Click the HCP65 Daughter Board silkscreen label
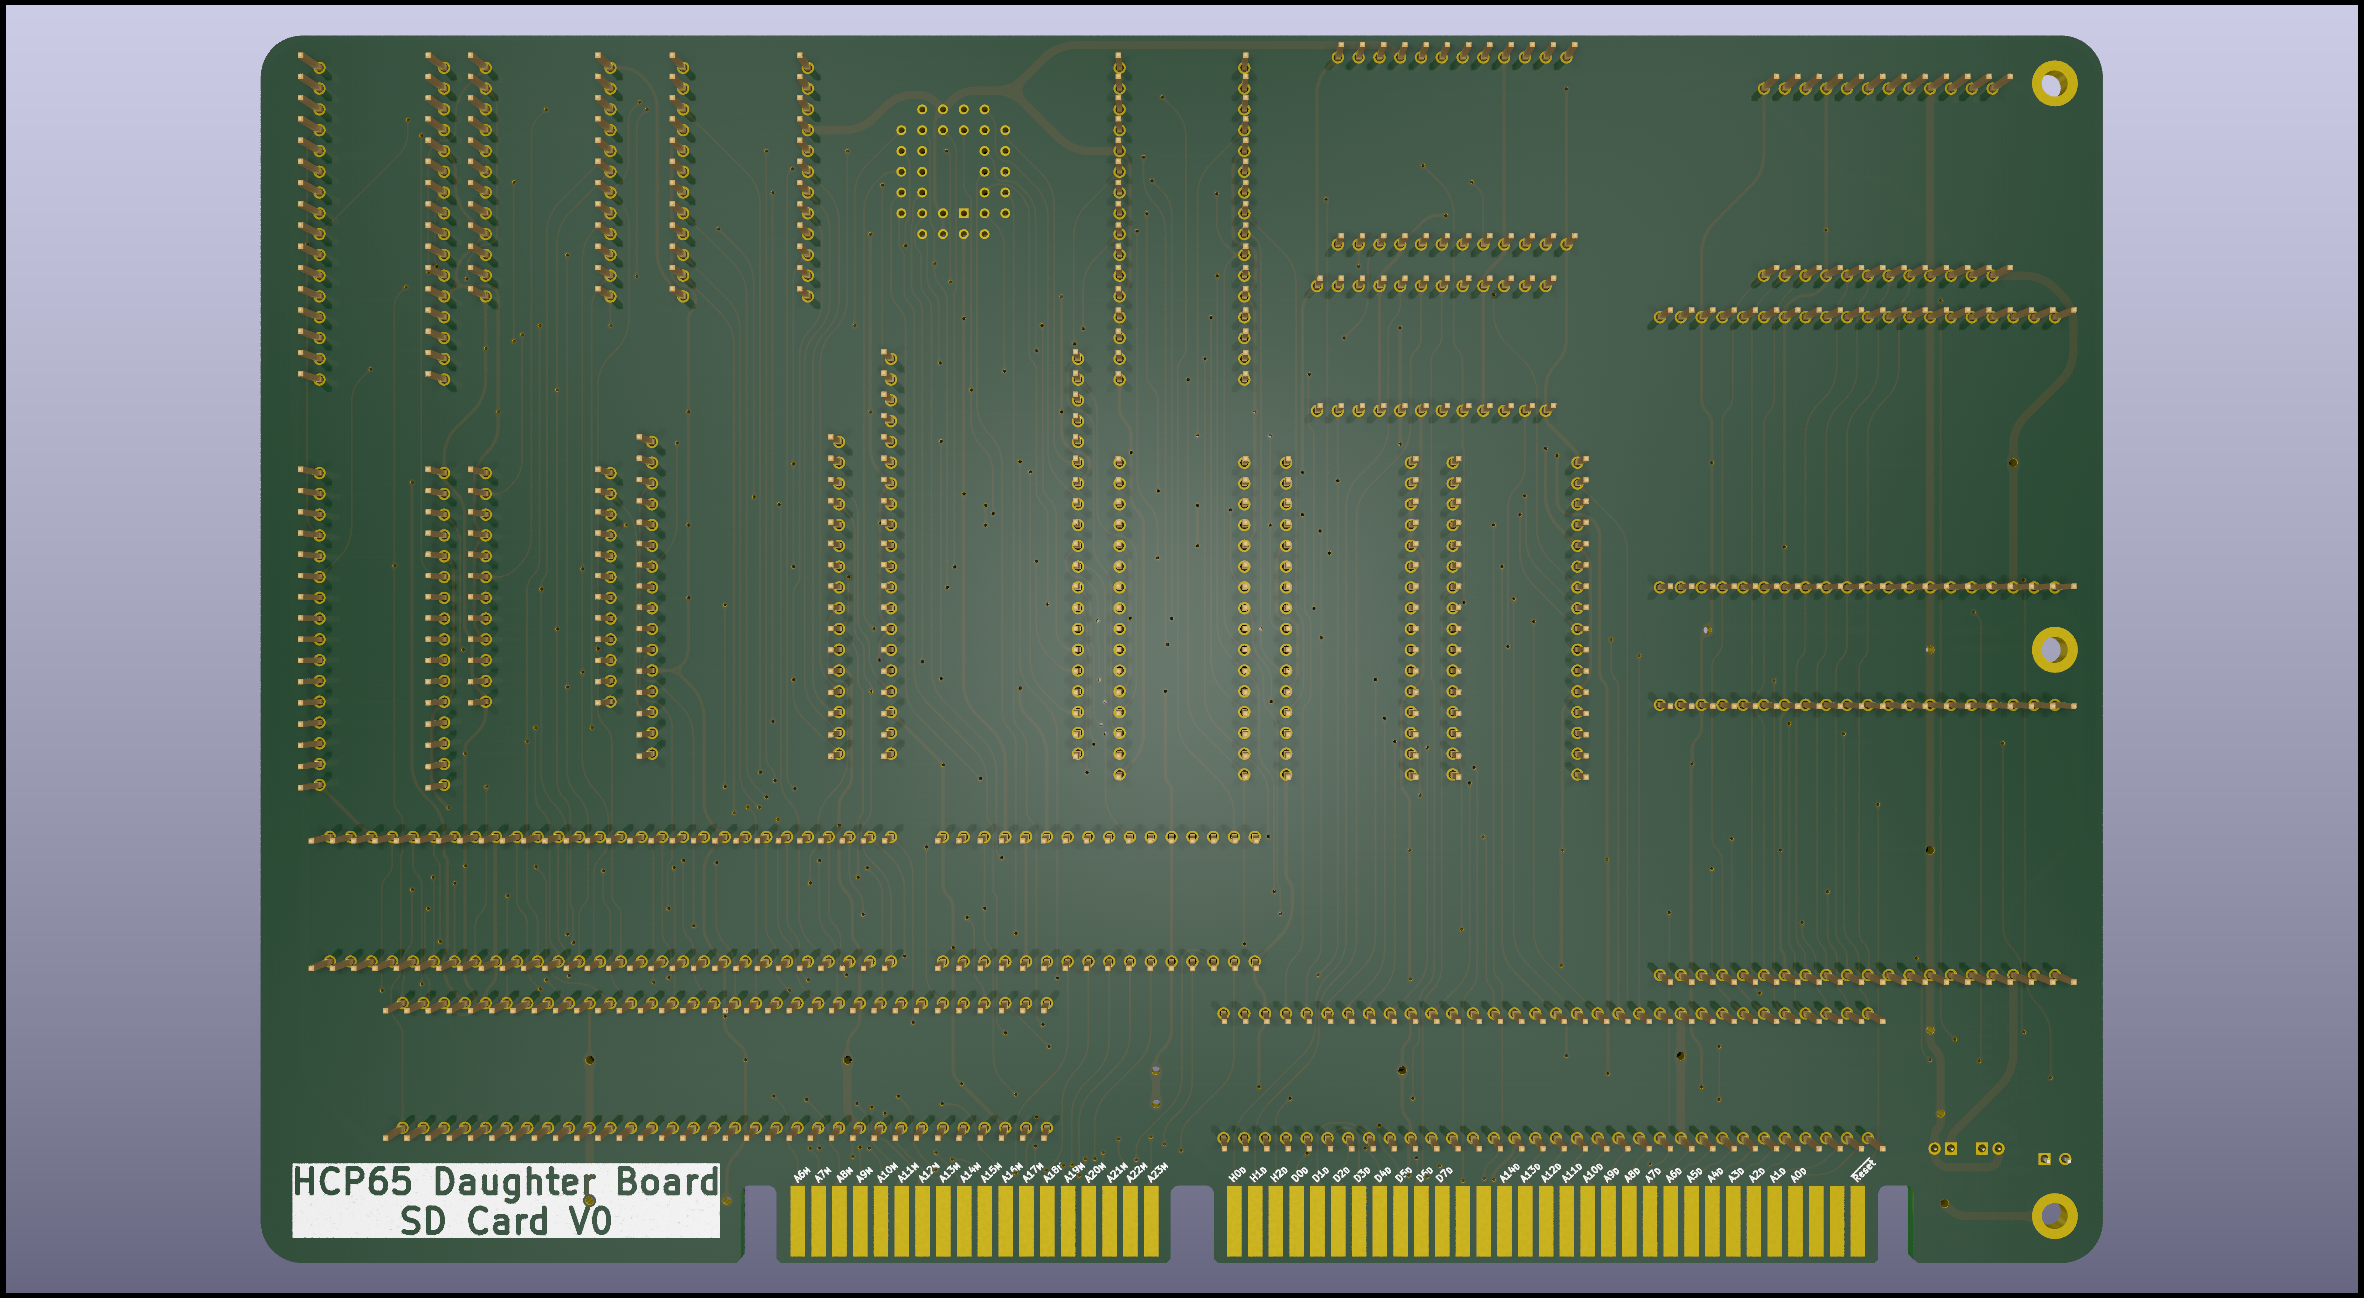2364x1298 pixels. pyautogui.click(x=505, y=1182)
